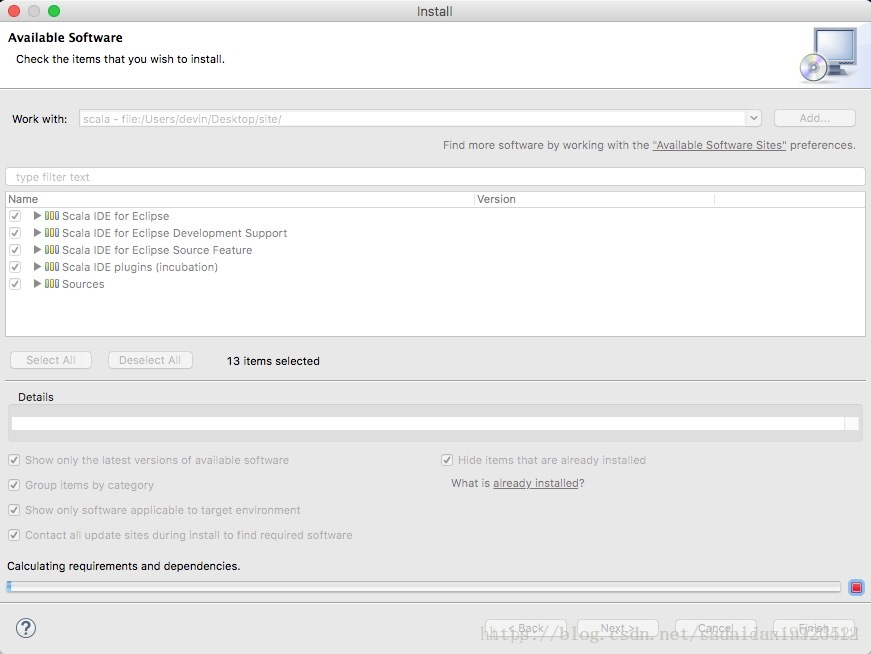Click the '13 items selected' text
The width and height of the screenshot is (871, 654).
click(x=273, y=361)
